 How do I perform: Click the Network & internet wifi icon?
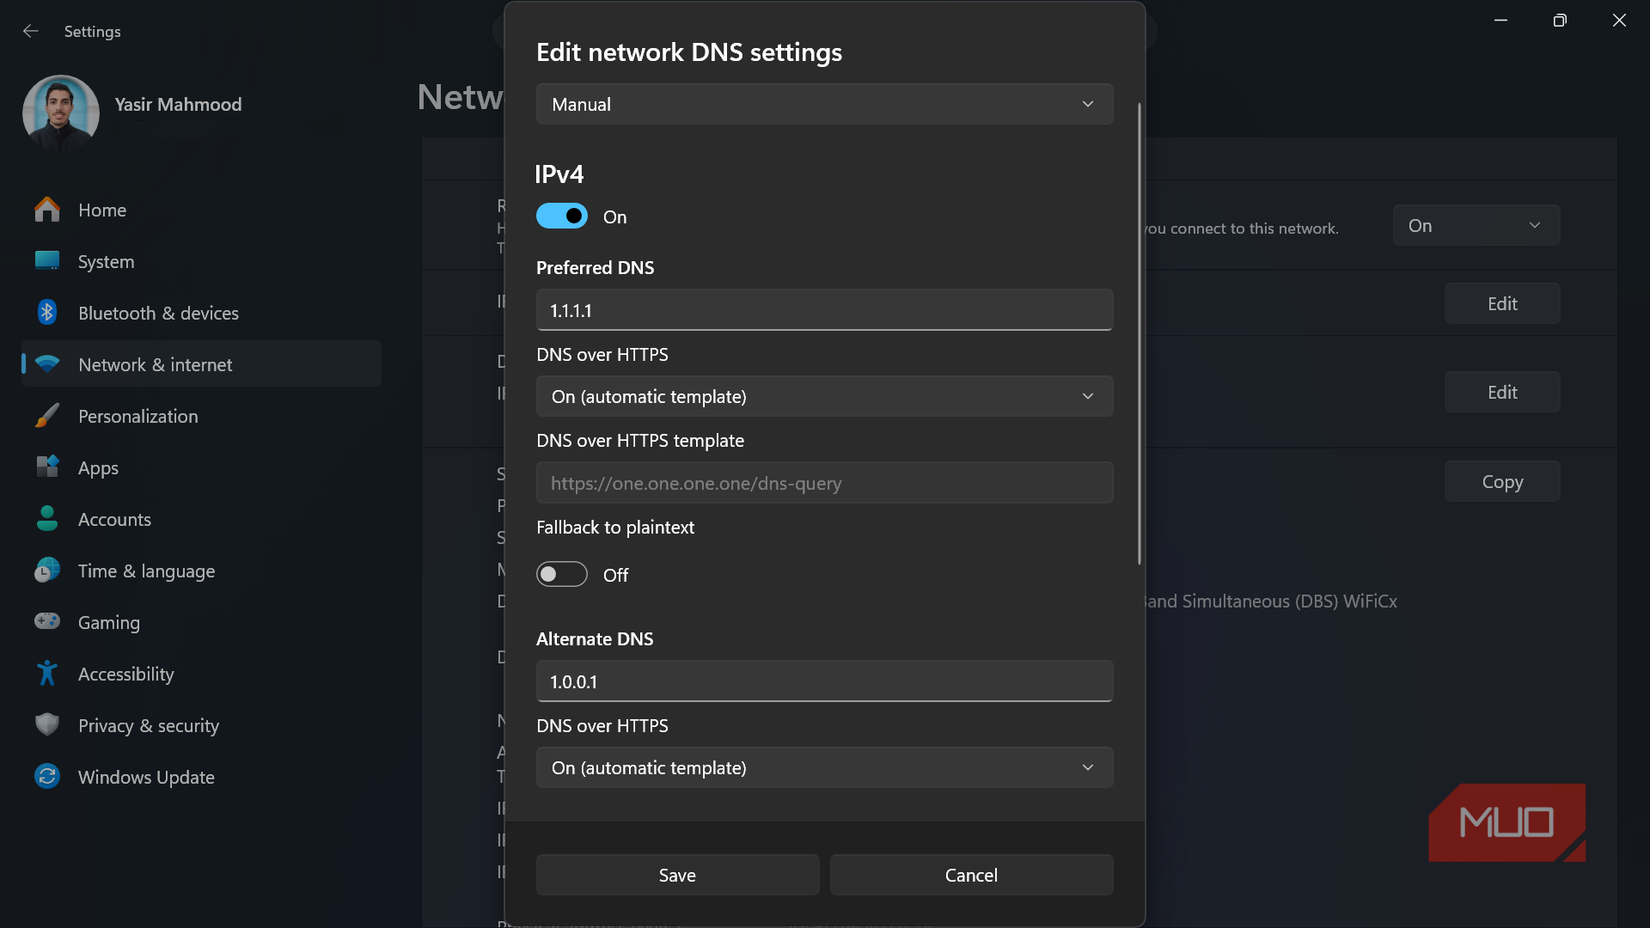[x=47, y=364]
